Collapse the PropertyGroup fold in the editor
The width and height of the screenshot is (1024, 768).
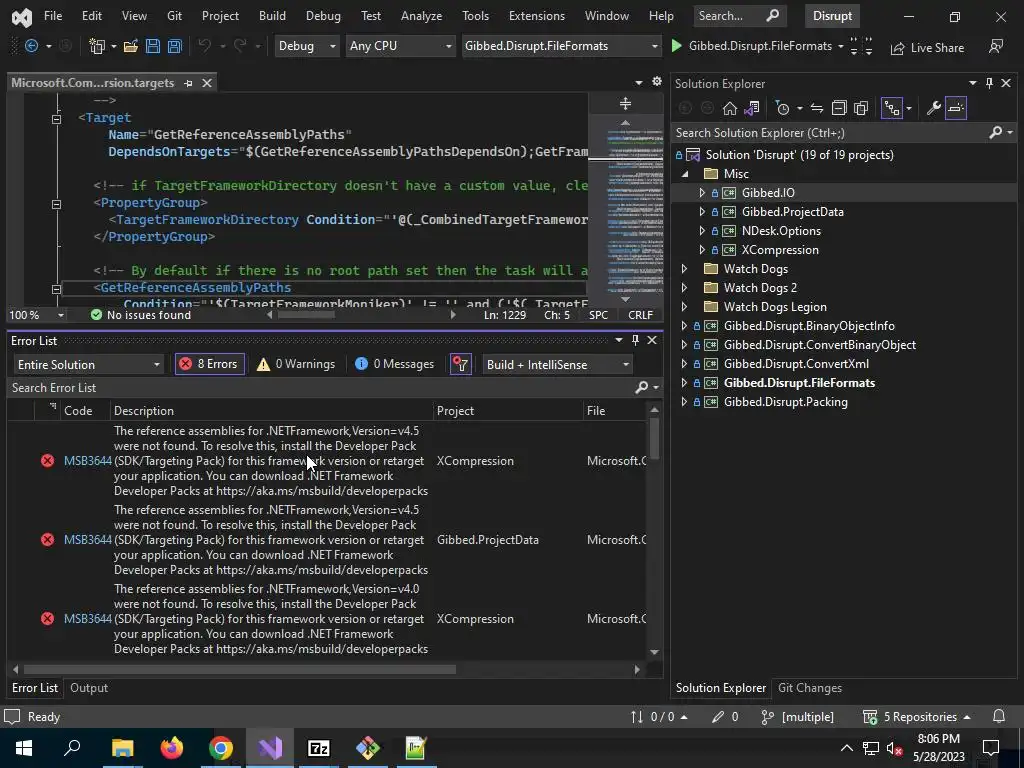coord(57,204)
